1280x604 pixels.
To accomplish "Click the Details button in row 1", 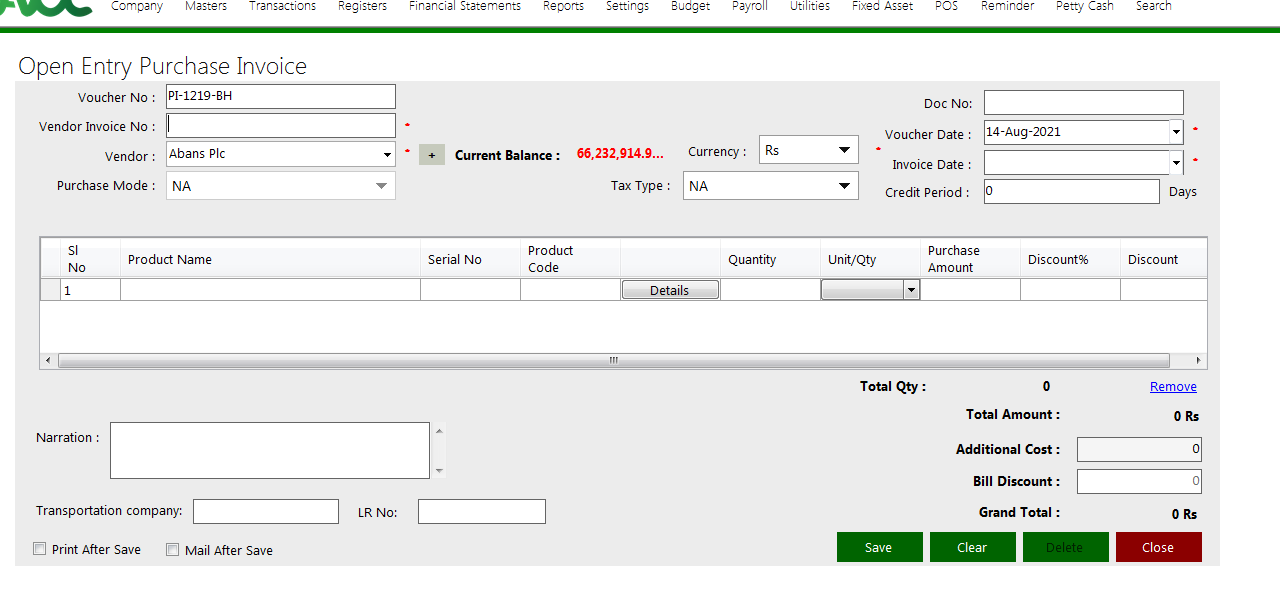I will 670,290.
